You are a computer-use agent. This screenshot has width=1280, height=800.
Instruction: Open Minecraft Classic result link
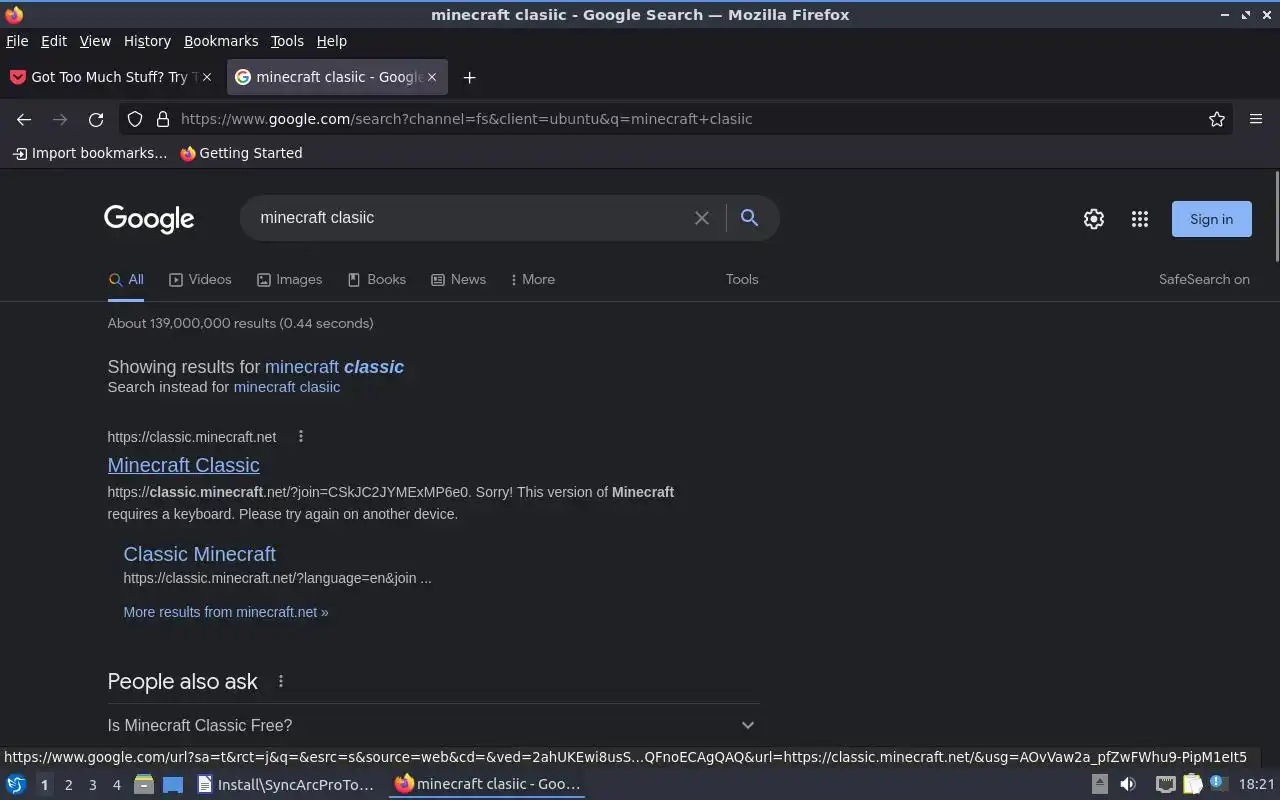click(x=183, y=465)
